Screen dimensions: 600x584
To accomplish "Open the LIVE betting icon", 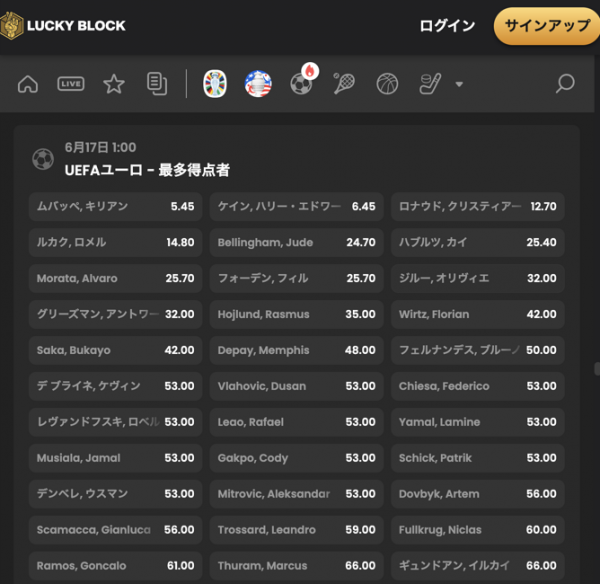I will coord(71,83).
